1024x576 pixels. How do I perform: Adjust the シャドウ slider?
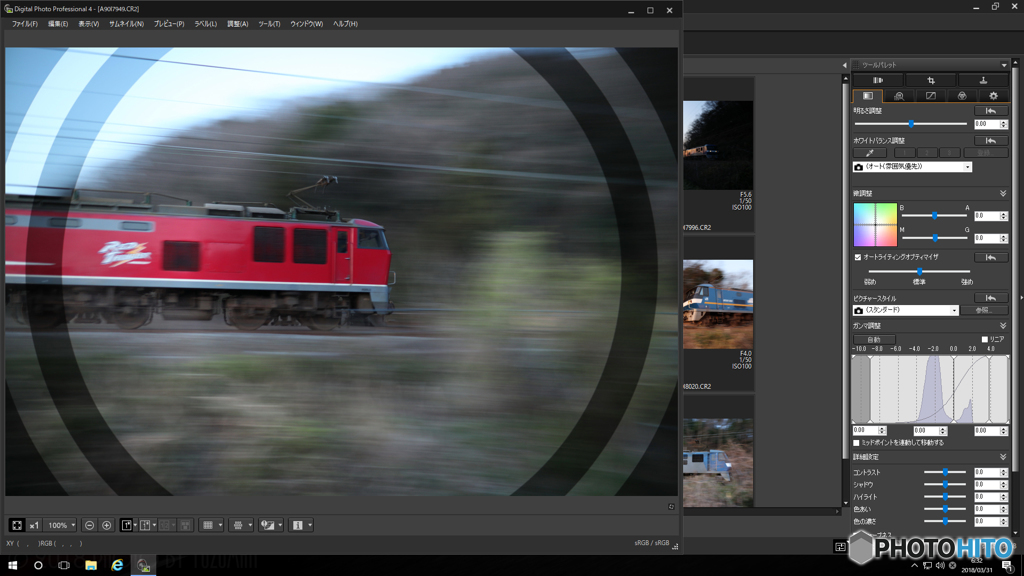pyautogui.click(x=945, y=485)
